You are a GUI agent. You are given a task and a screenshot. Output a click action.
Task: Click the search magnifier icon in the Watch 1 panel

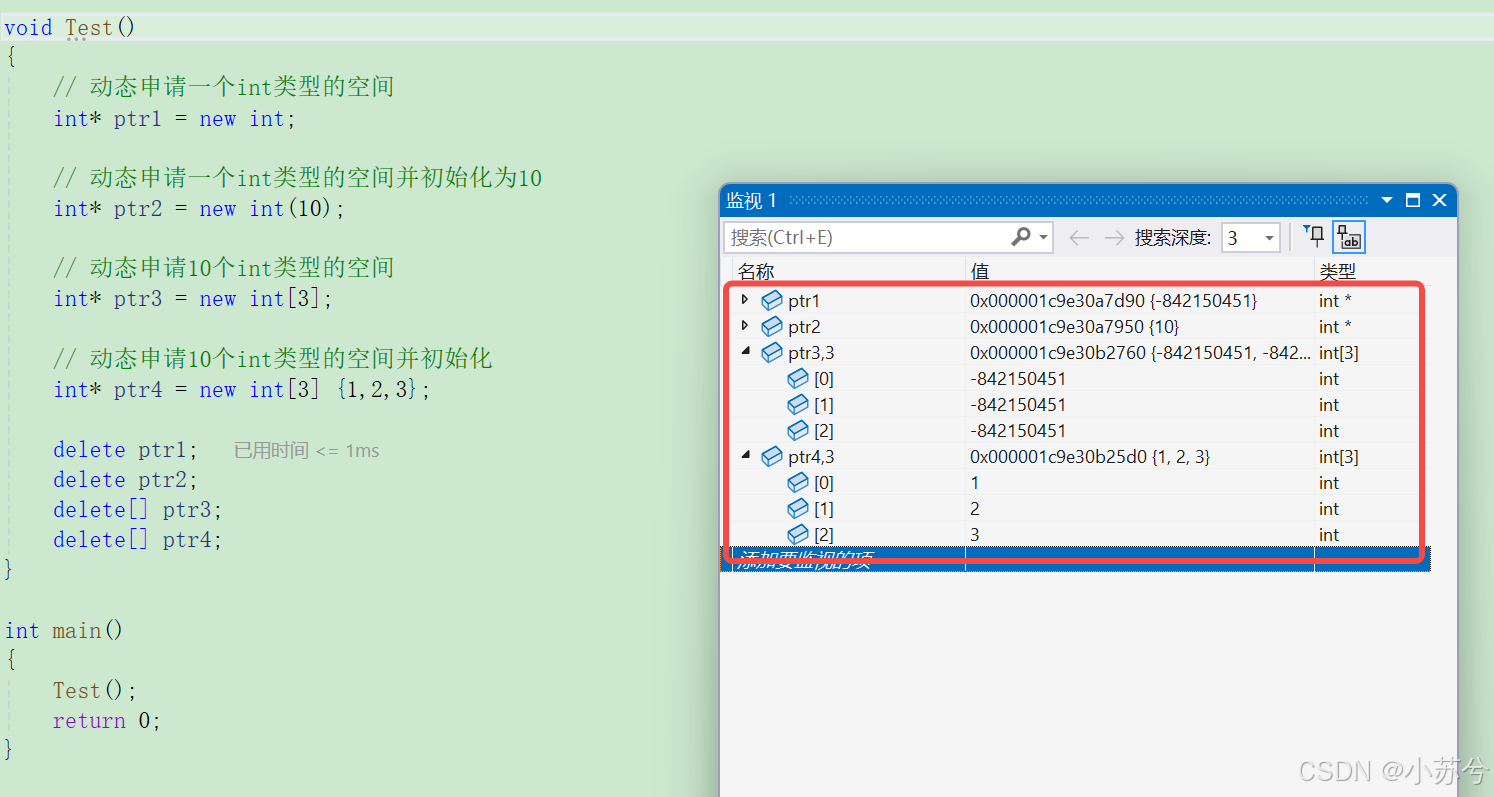1020,237
